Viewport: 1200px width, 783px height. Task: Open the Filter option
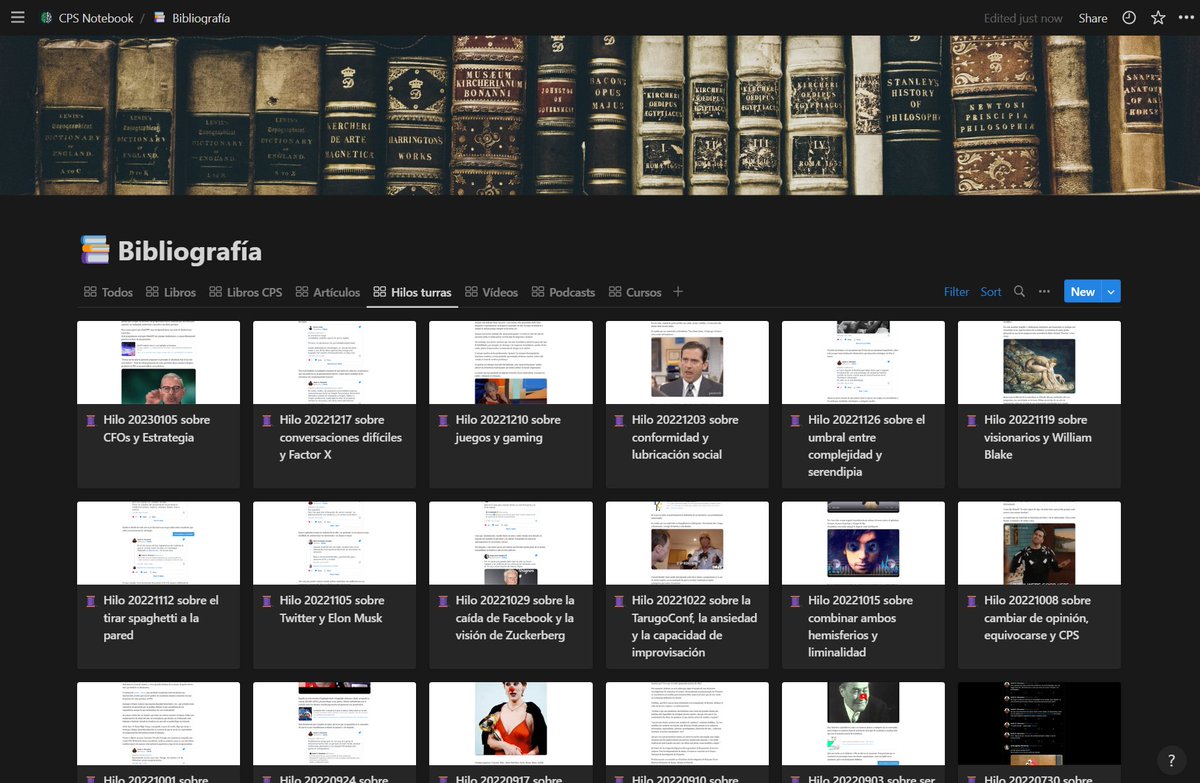tap(957, 292)
